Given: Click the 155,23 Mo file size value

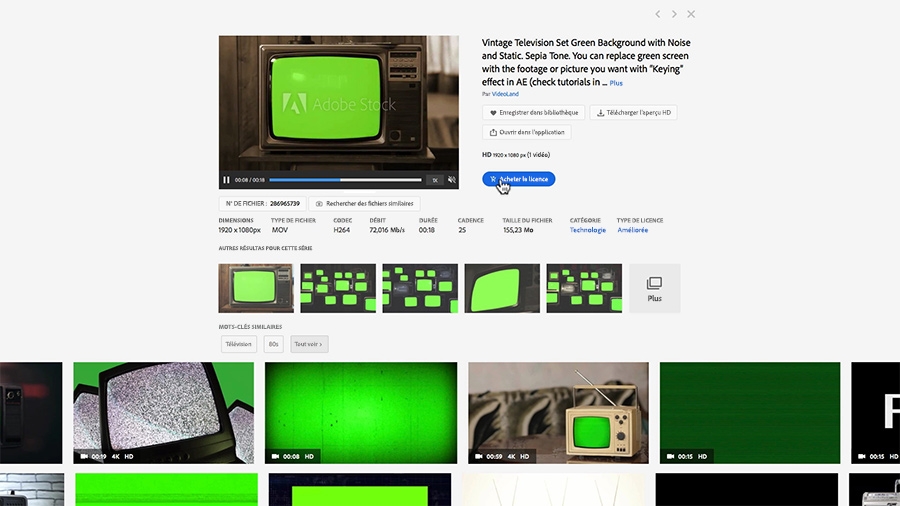Looking at the screenshot, I should 518,230.
